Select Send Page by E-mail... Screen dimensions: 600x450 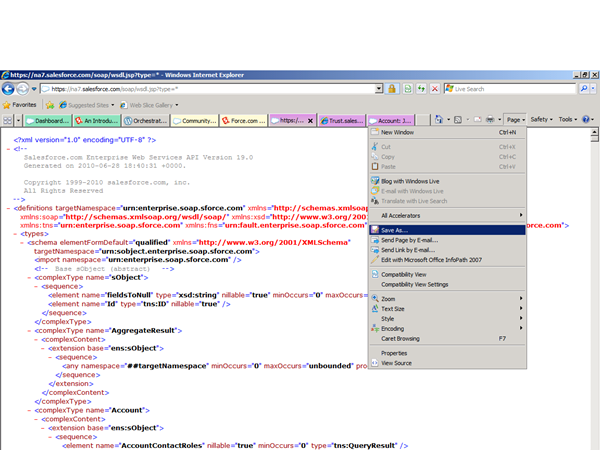[x=447, y=240]
